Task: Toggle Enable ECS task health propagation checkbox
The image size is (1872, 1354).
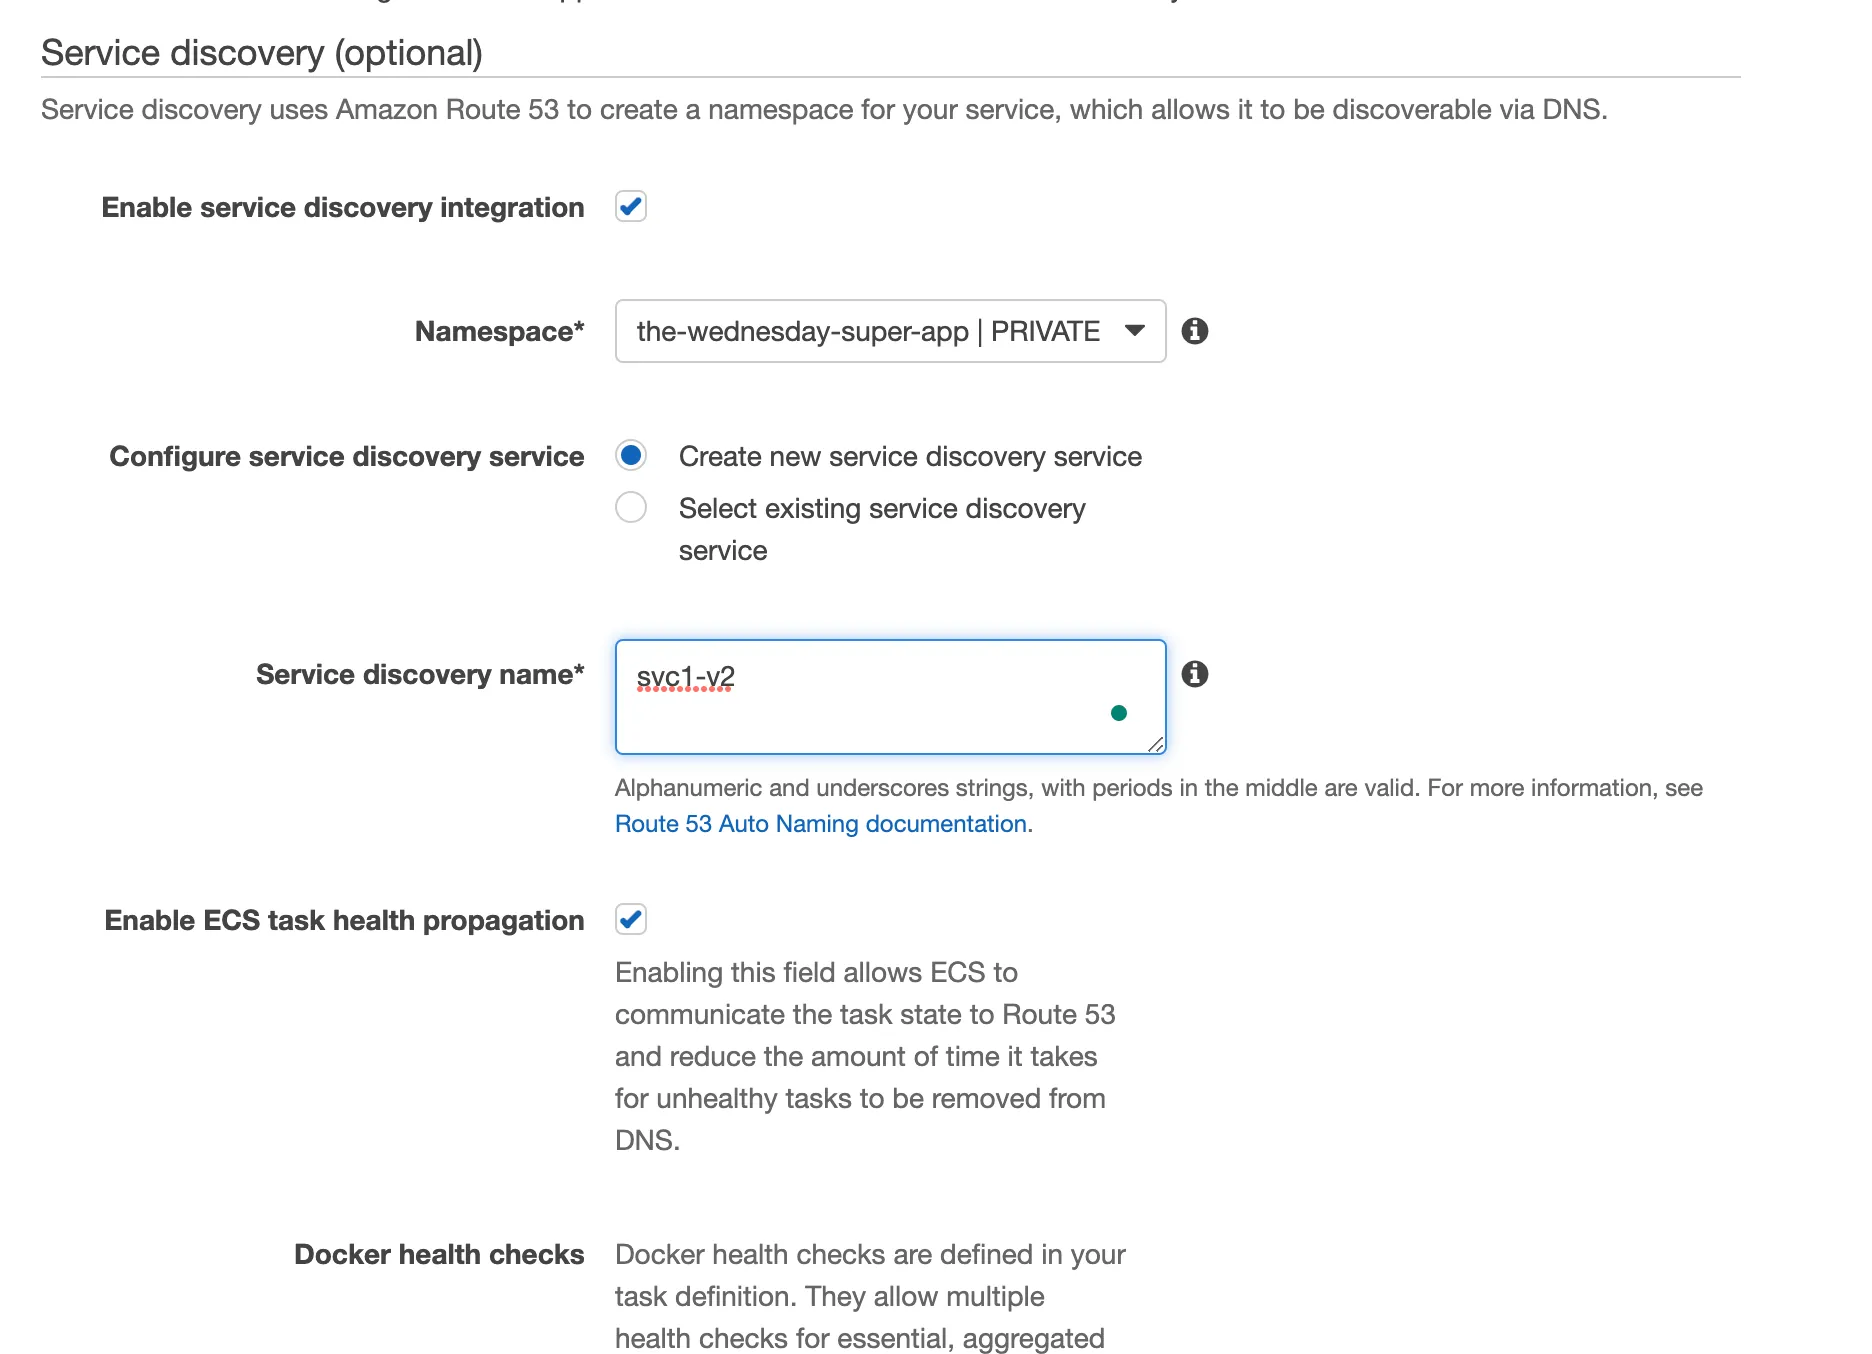Action: (631, 919)
